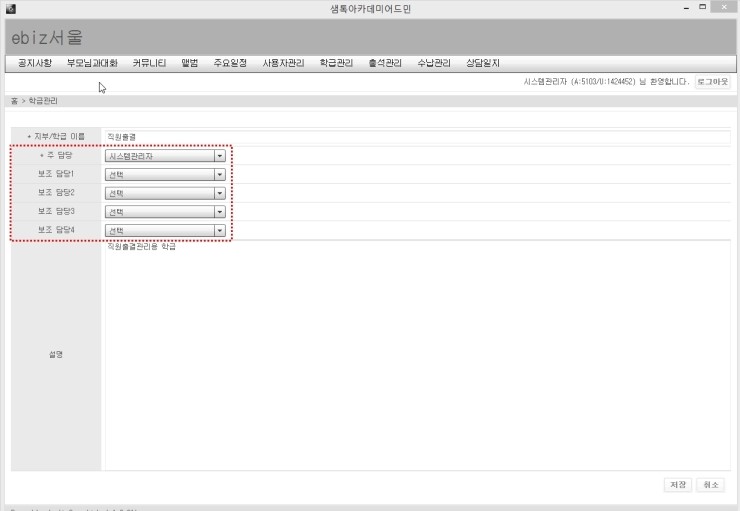Open the 주요일정 menu
Screen dimensions: 740x511
tap(230, 63)
